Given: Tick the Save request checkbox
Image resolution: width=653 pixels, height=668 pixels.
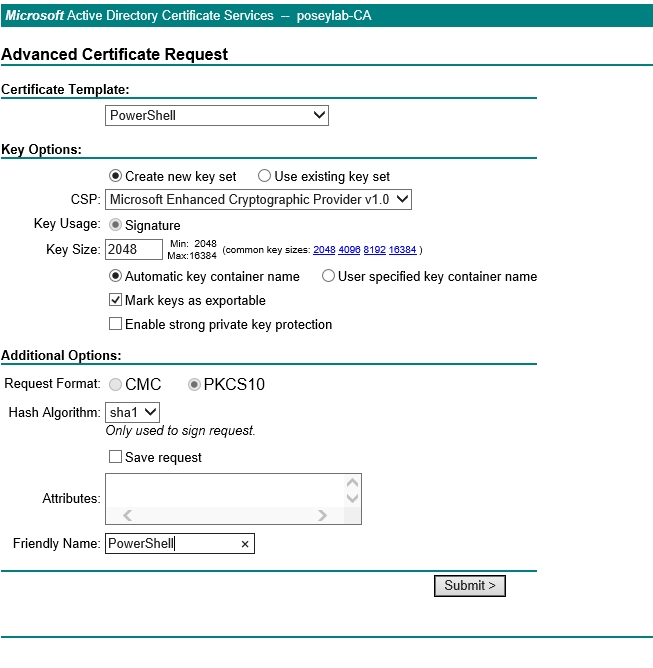Looking at the screenshot, I should pos(115,457).
